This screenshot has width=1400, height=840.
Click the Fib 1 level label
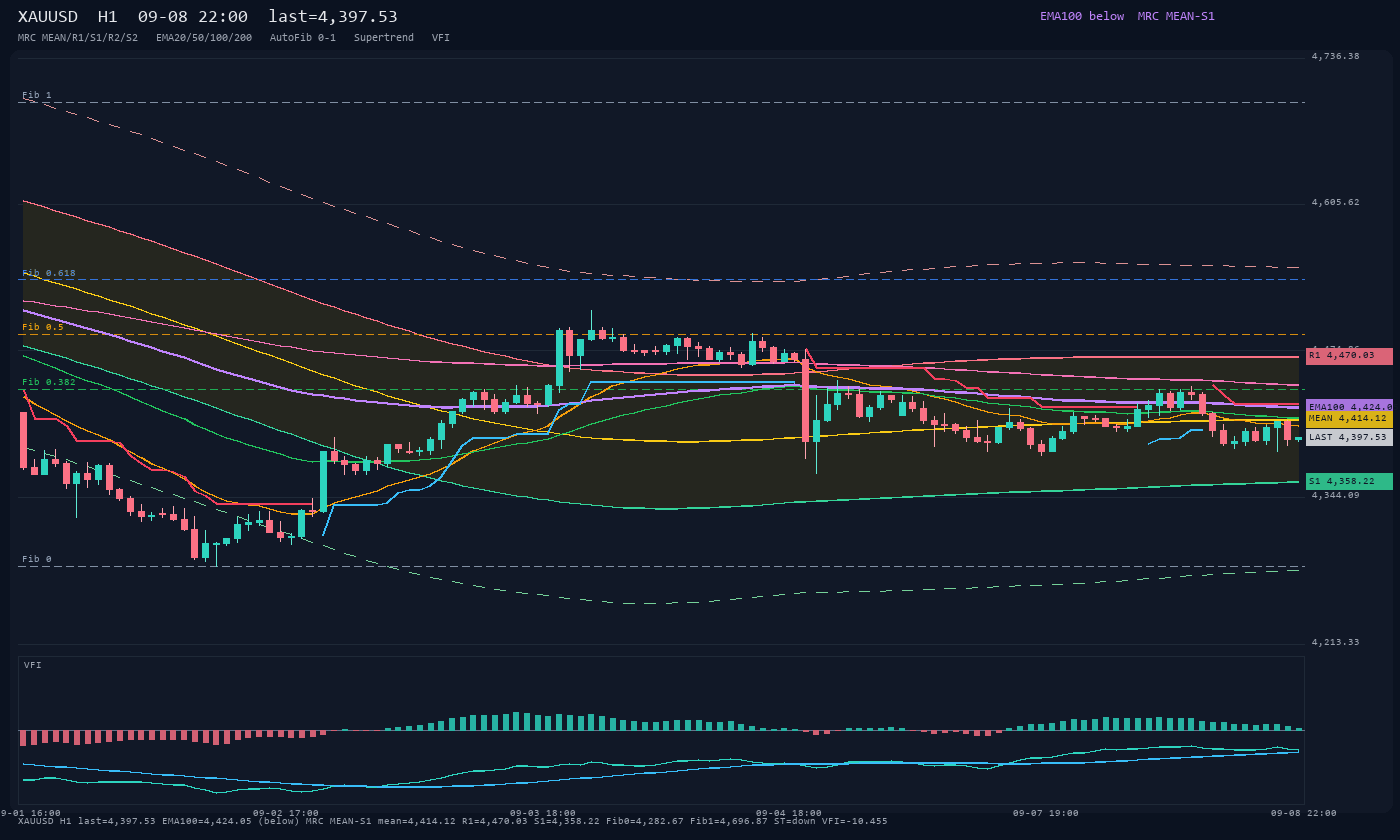coord(37,95)
